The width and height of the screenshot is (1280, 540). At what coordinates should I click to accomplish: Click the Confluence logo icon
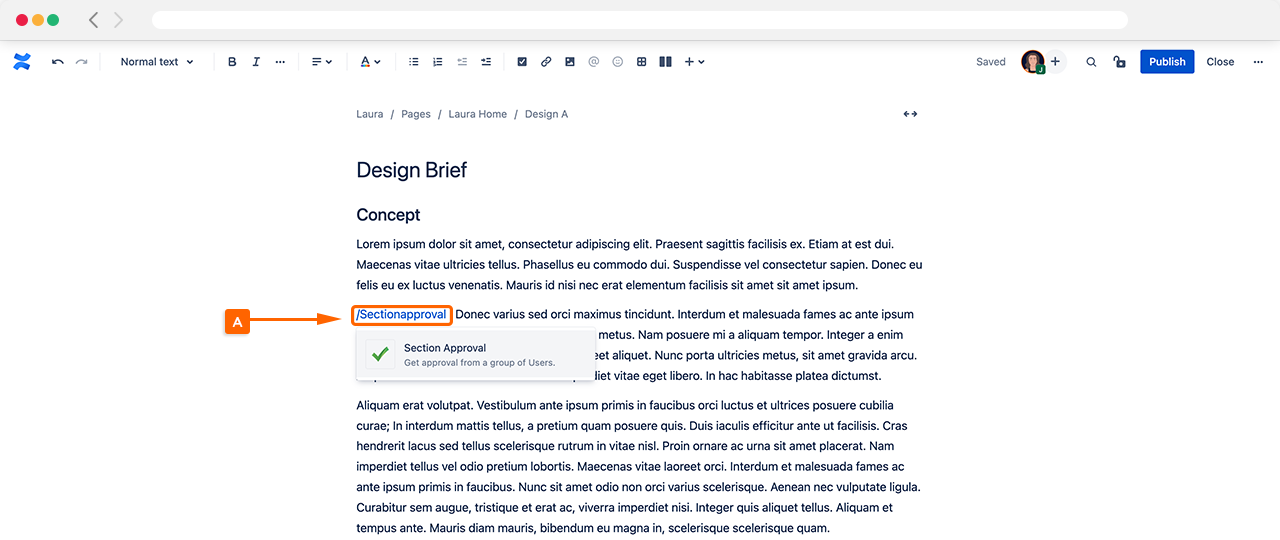pos(22,62)
